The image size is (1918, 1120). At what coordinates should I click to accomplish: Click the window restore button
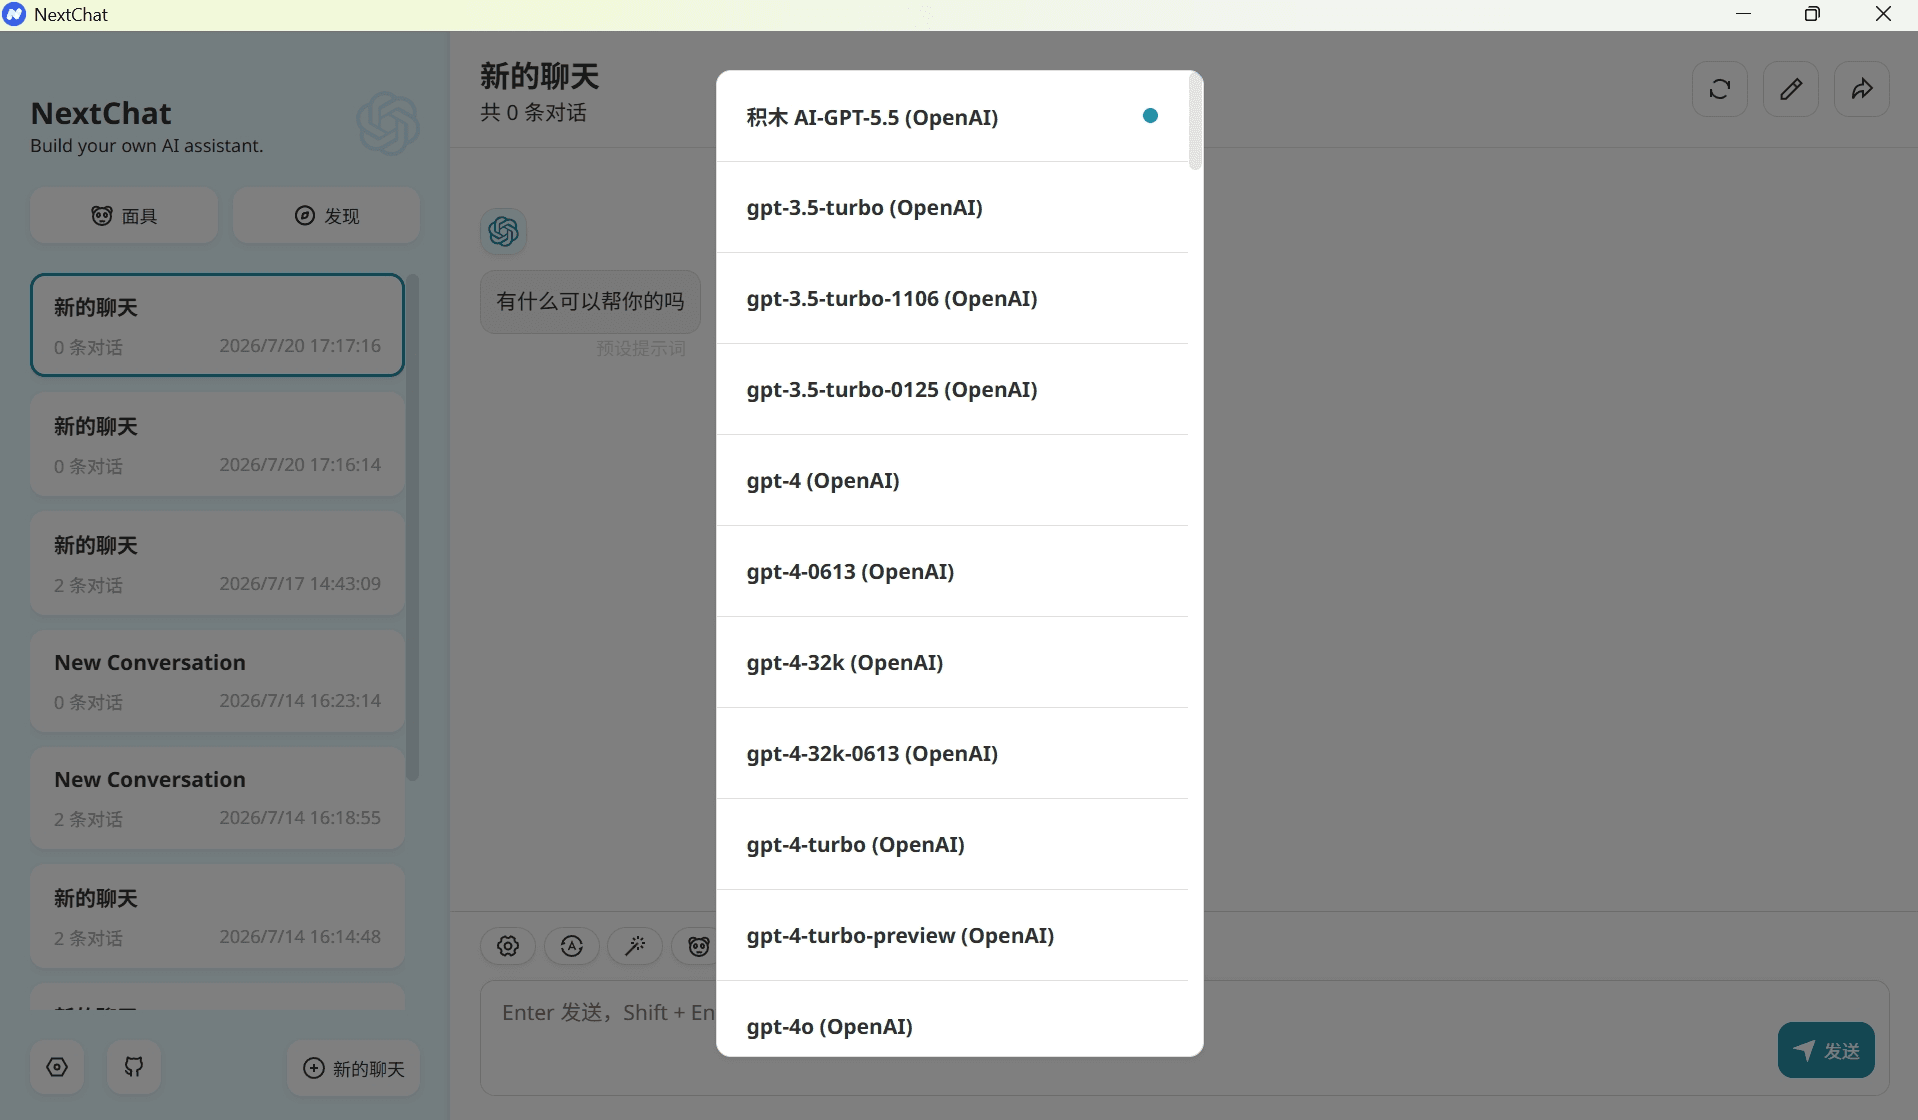click(1812, 14)
